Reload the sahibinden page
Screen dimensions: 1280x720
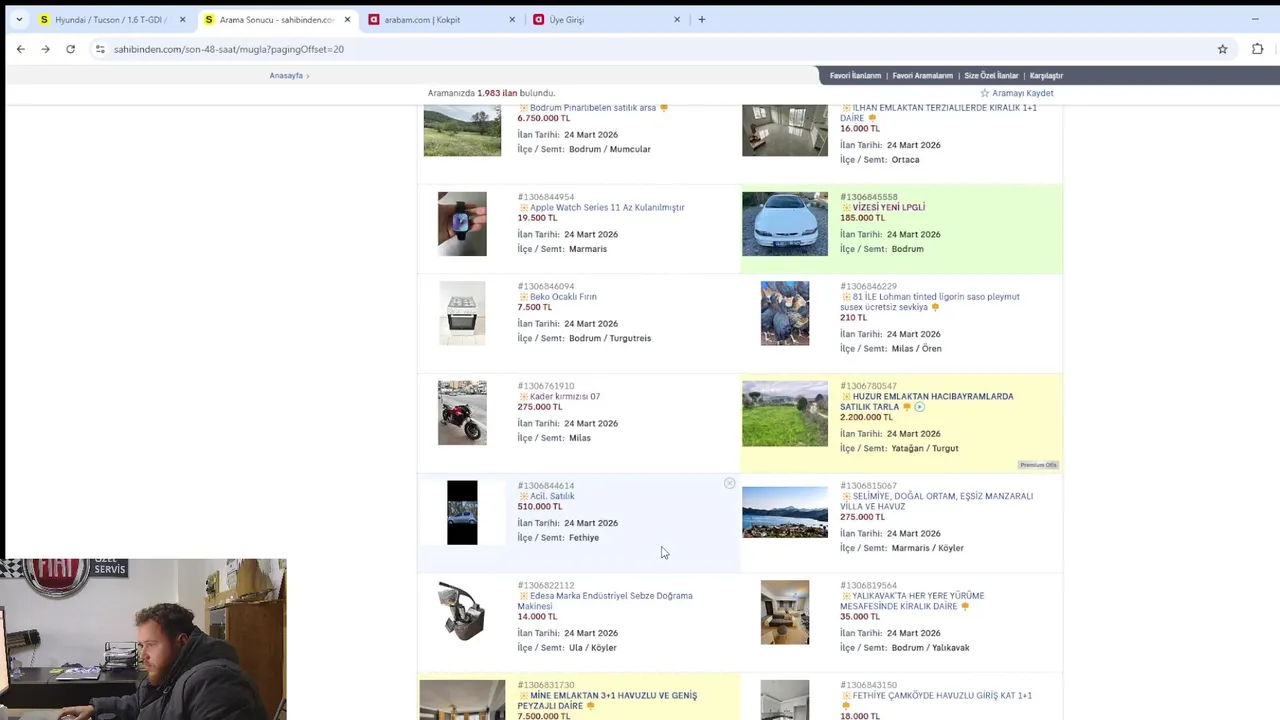(x=70, y=49)
